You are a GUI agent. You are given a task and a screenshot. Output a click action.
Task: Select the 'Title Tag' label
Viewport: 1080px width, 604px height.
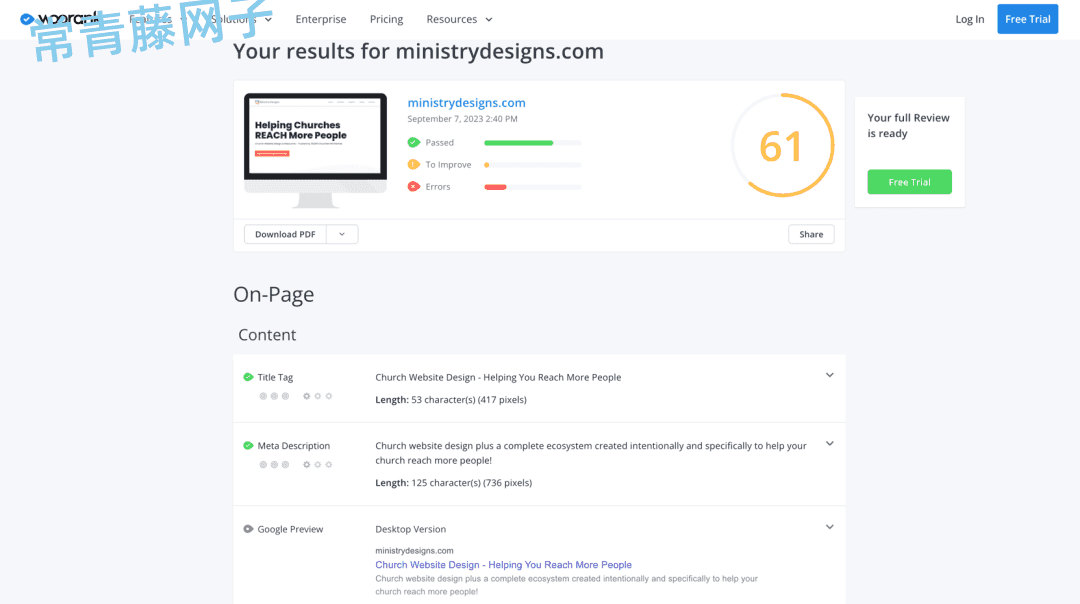pos(275,377)
